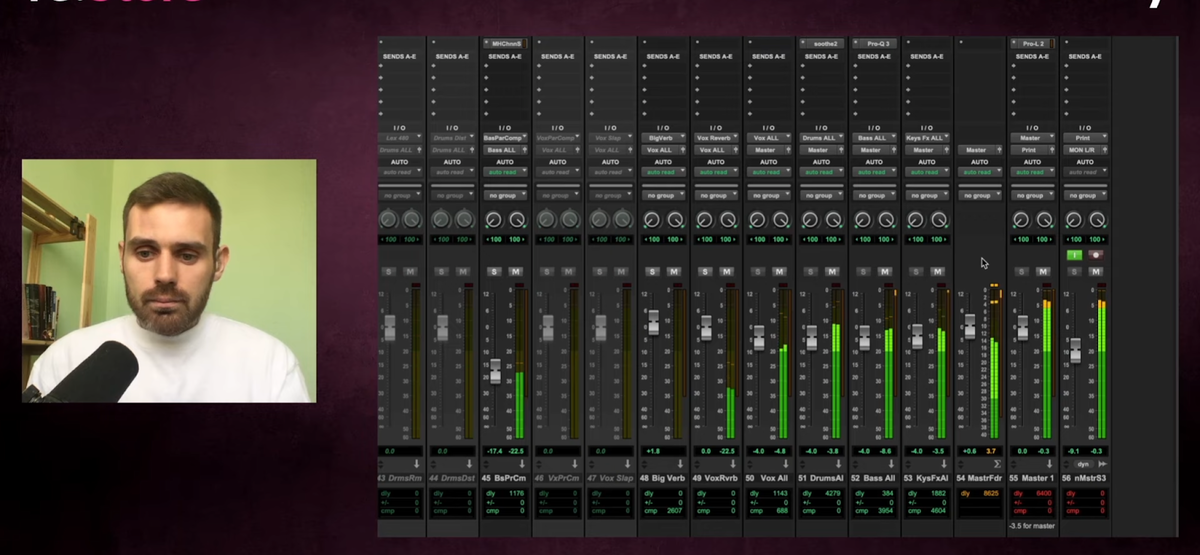The height and width of the screenshot is (555, 1200).
Task: Click the -17.4 volume value on BsPrCm
Action: (x=494, y=451)
